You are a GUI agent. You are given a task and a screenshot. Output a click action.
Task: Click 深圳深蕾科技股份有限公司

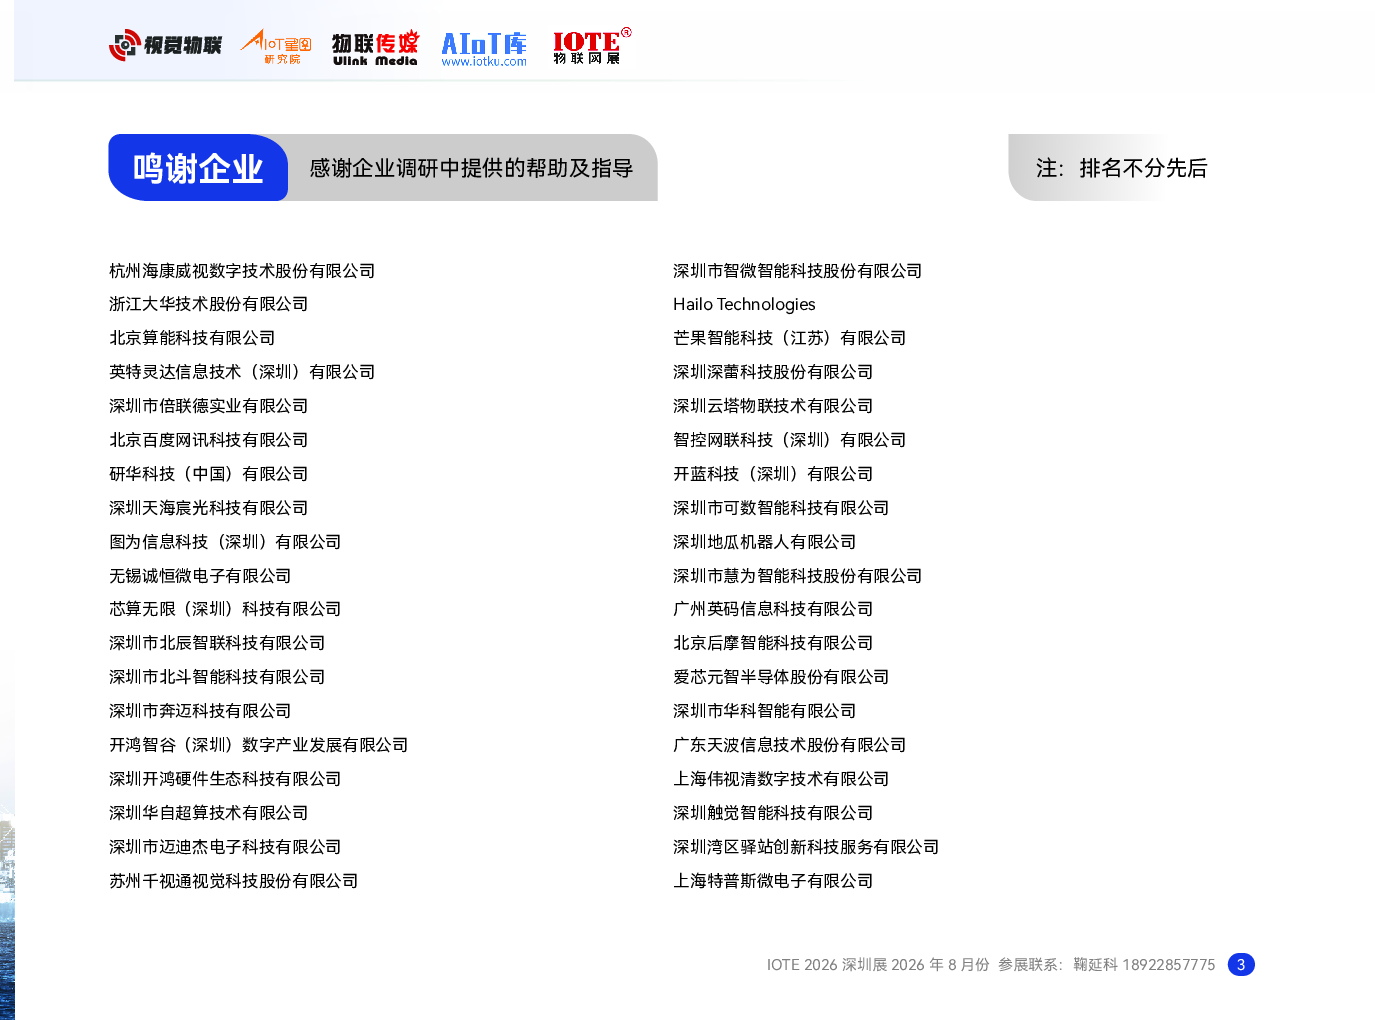[773, 372]
